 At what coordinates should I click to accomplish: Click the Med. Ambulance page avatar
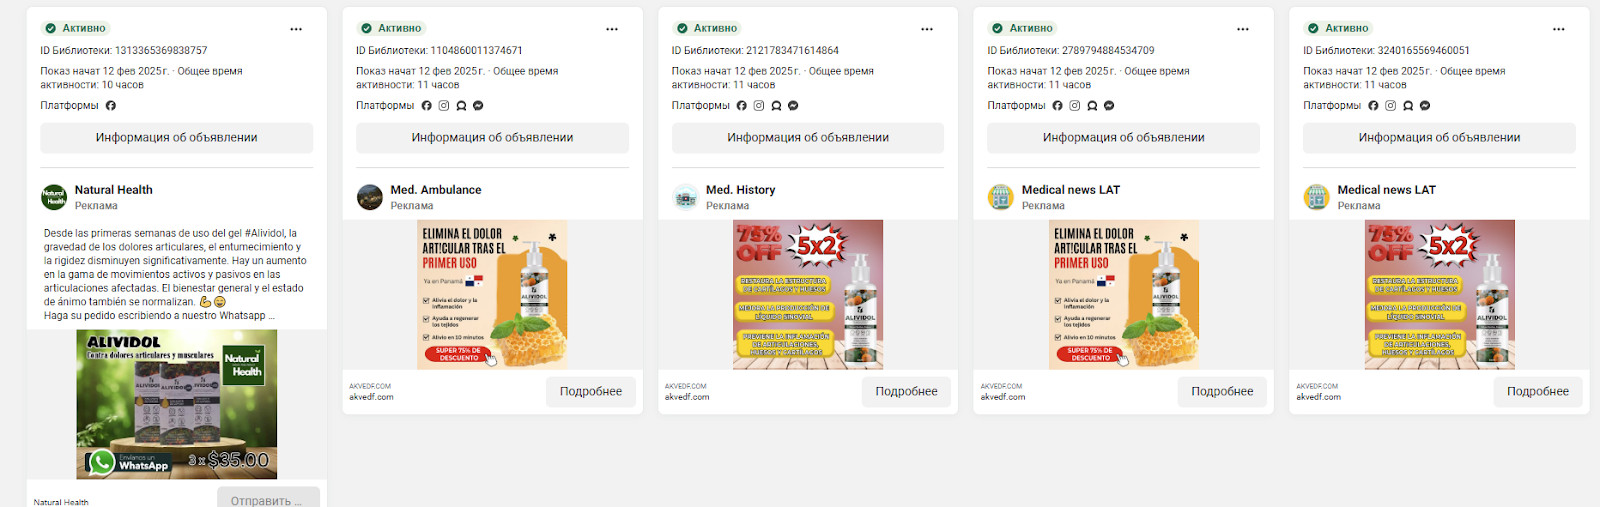370,197
